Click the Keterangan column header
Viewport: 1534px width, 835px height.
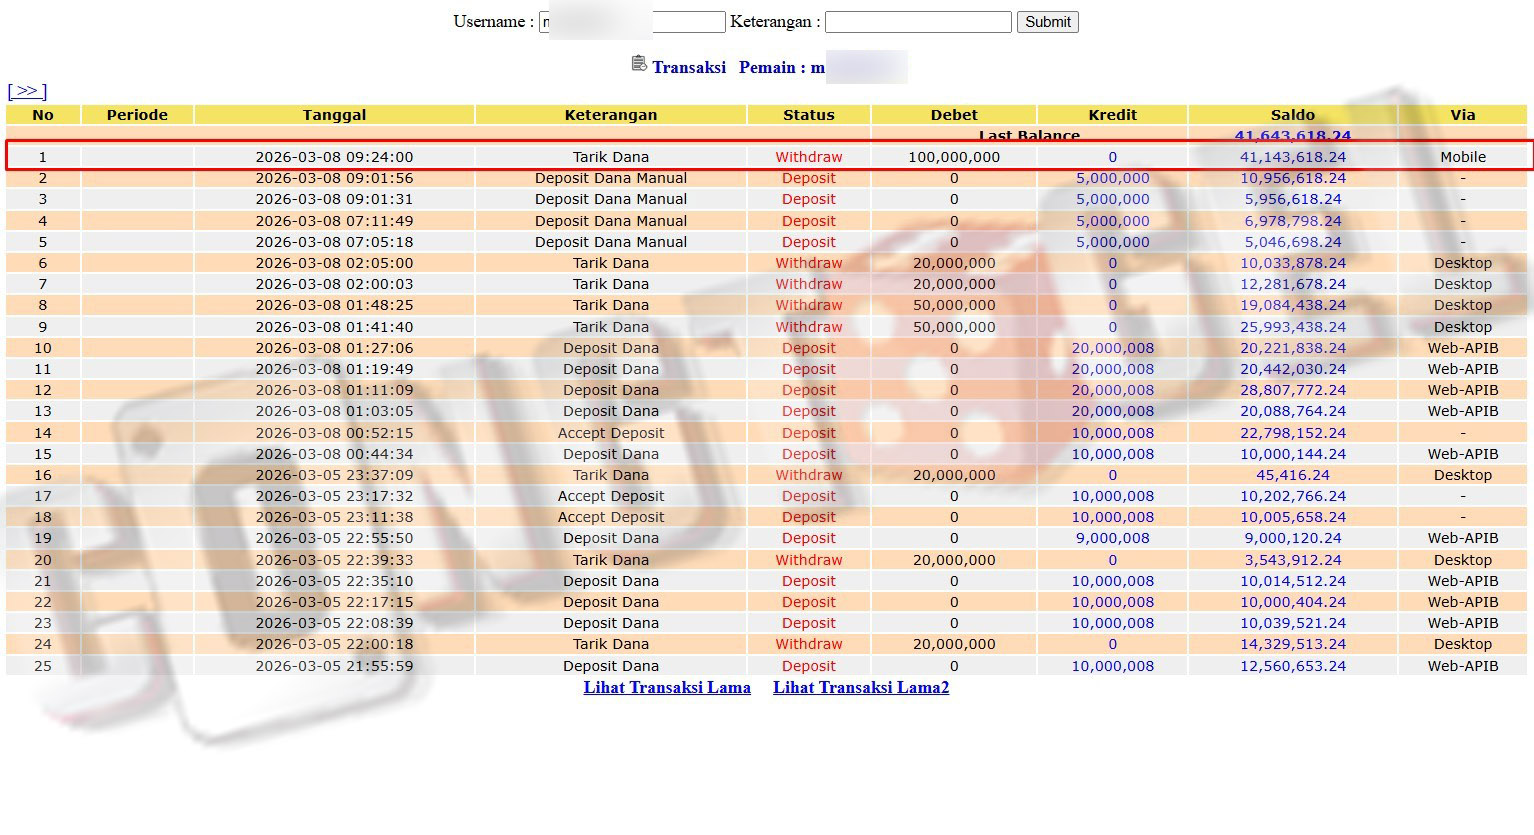point(610,115)
